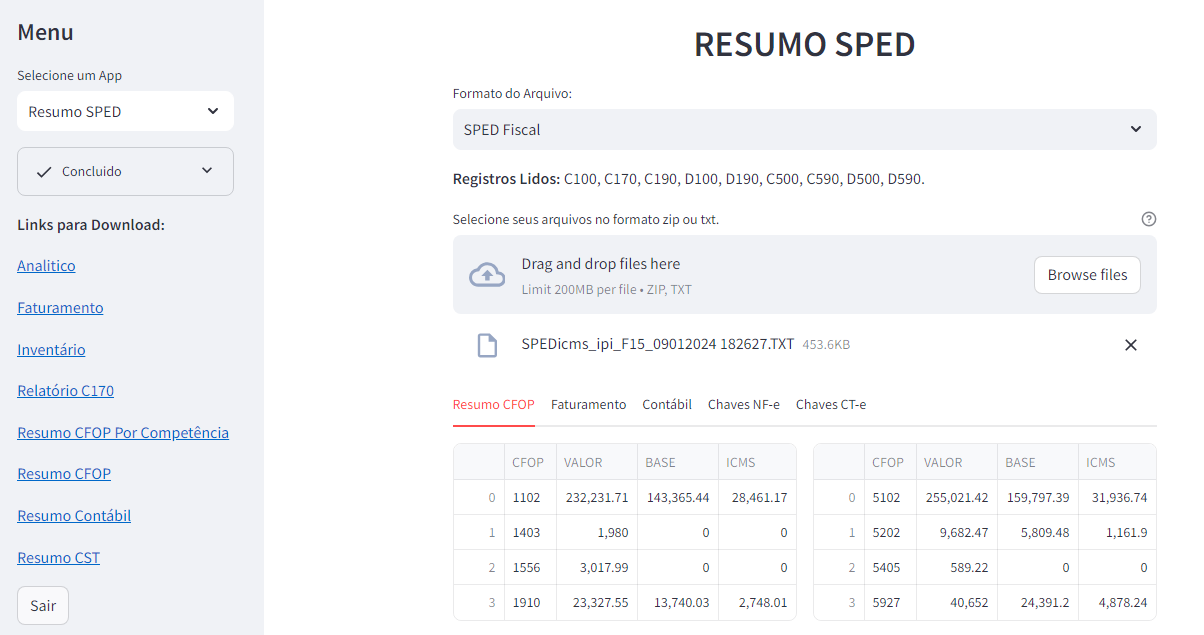The height and width of the screenshot is (635, 1204).
Task: Select cell with base 143,365.44
Action: (678, 497)
